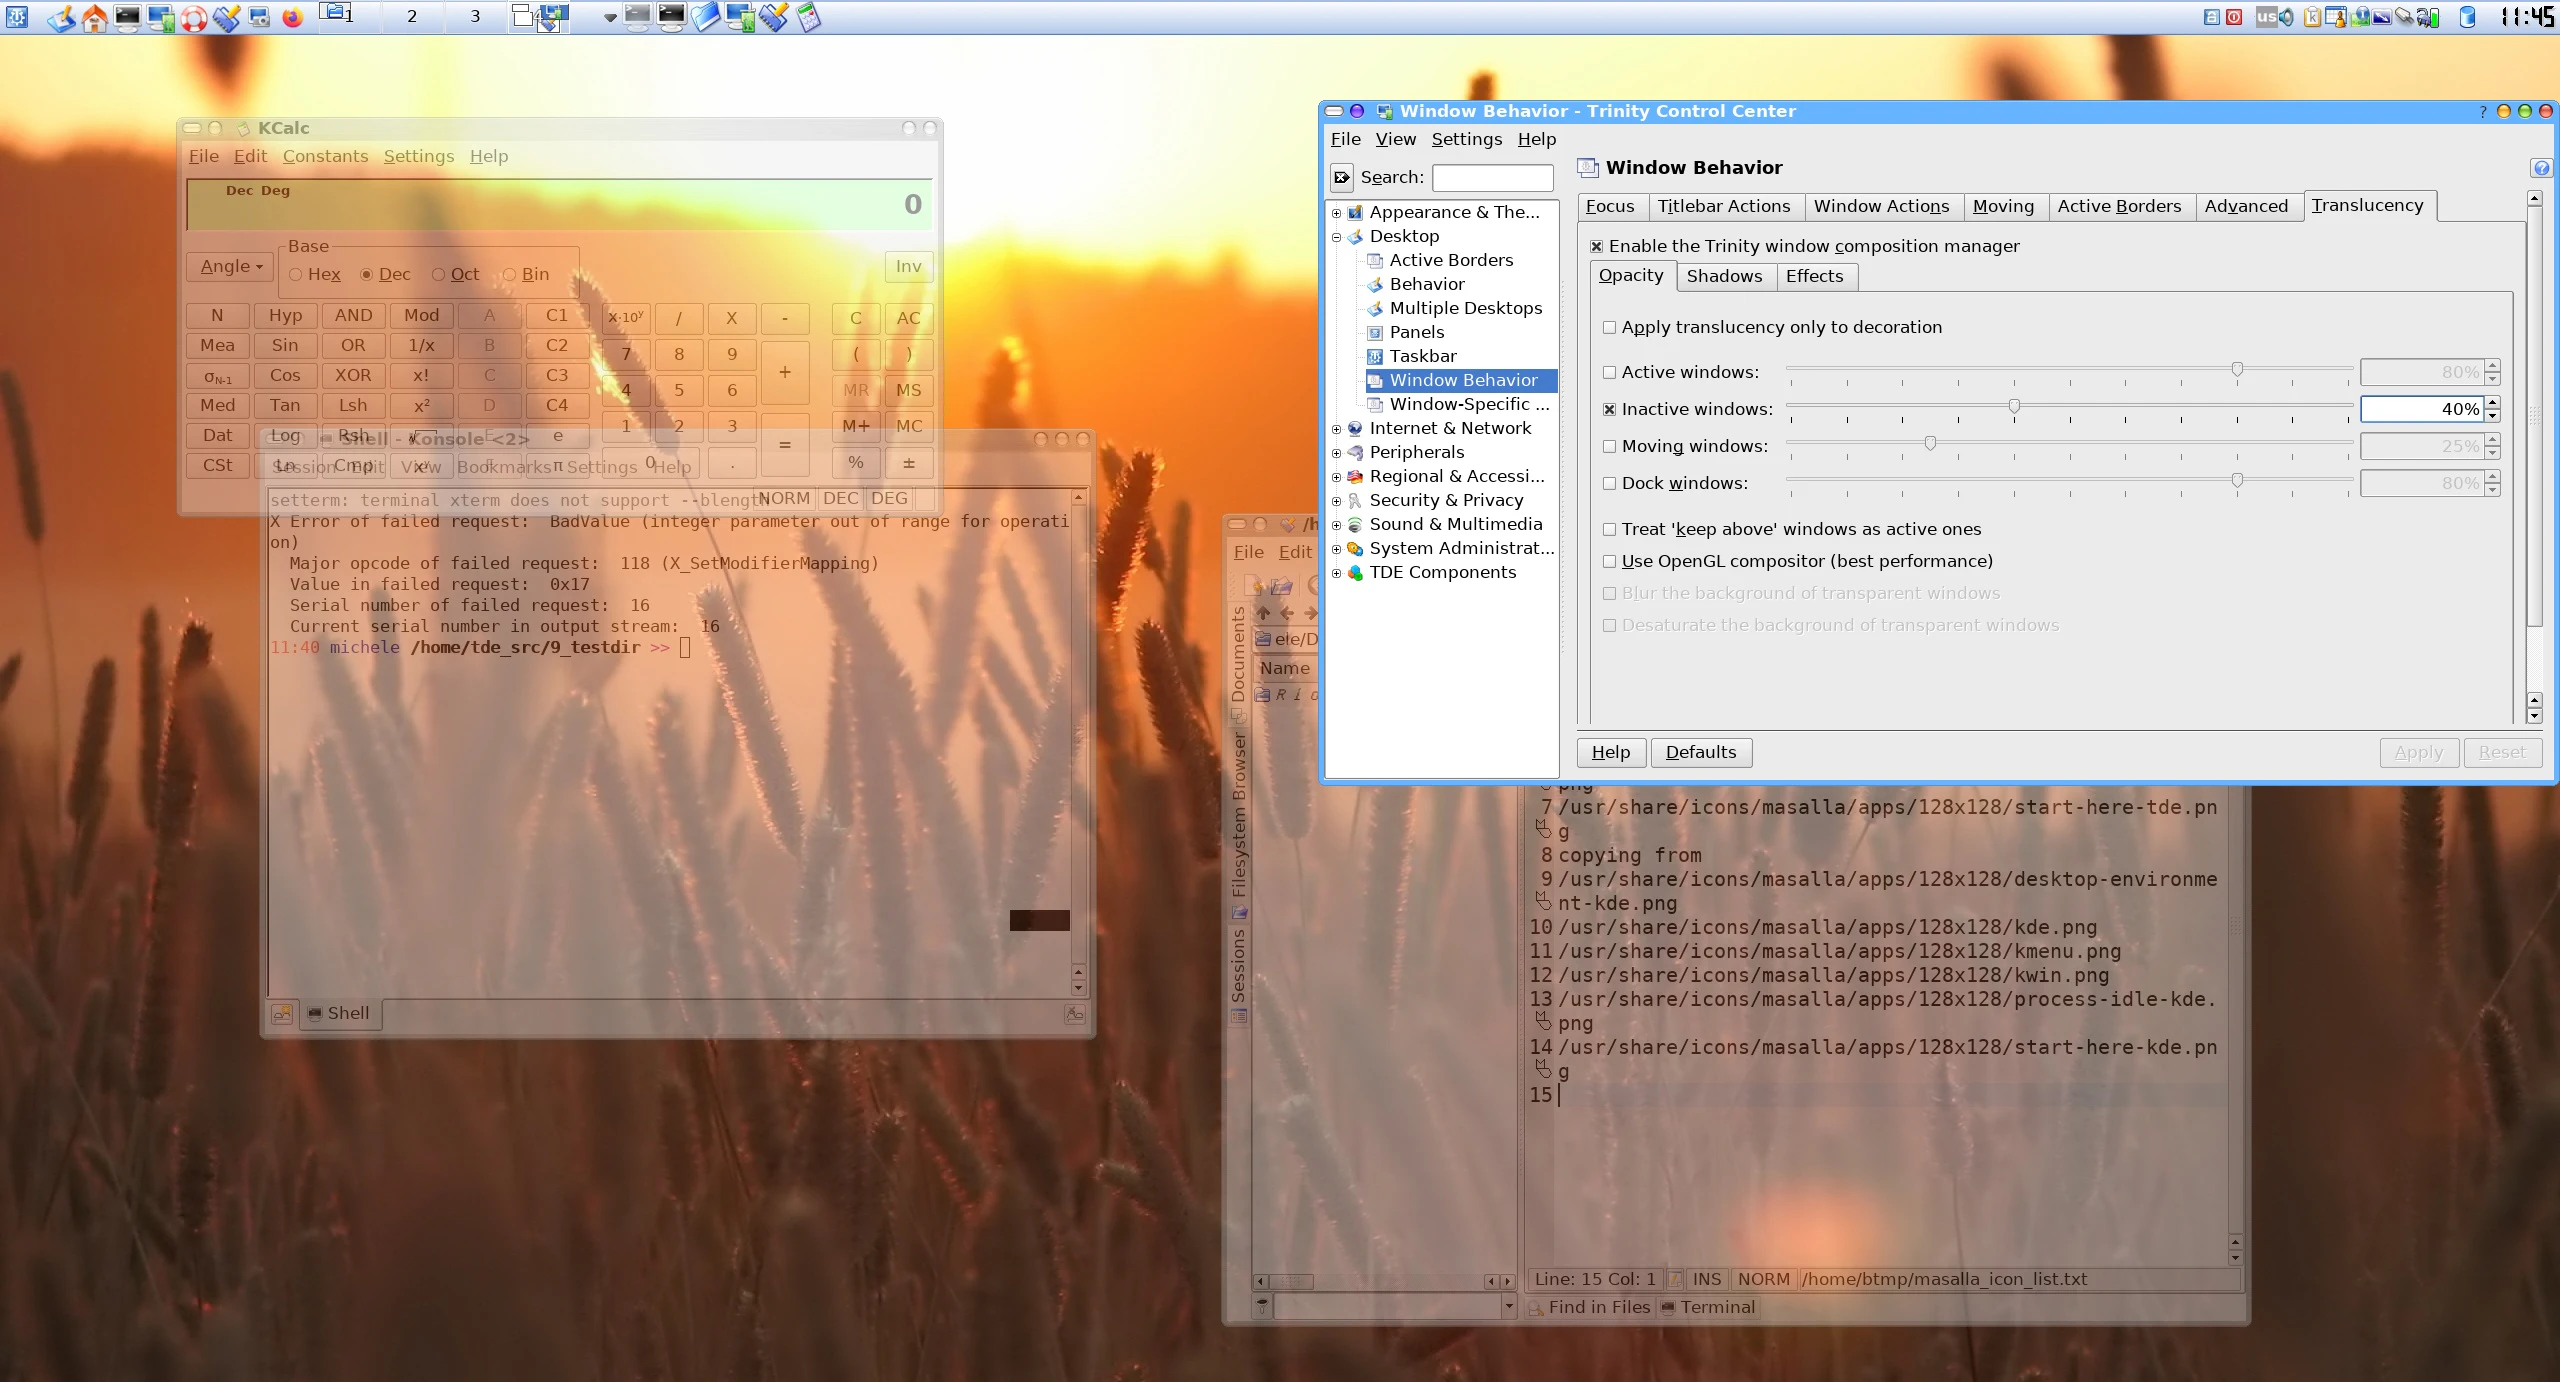This screenshot has width=2560, height=1382.
Task: Open the Help lifebuoy icon on the panel
Action: coord(194,17)
